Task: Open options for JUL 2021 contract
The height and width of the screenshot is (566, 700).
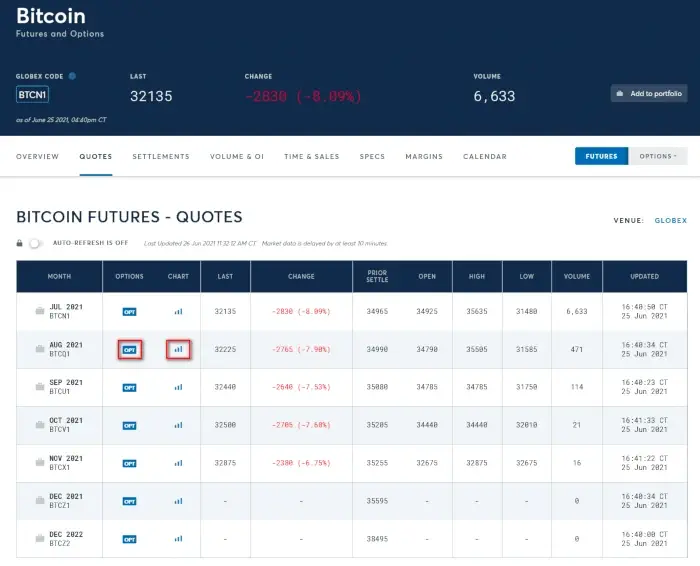Action: coord(129,312)
